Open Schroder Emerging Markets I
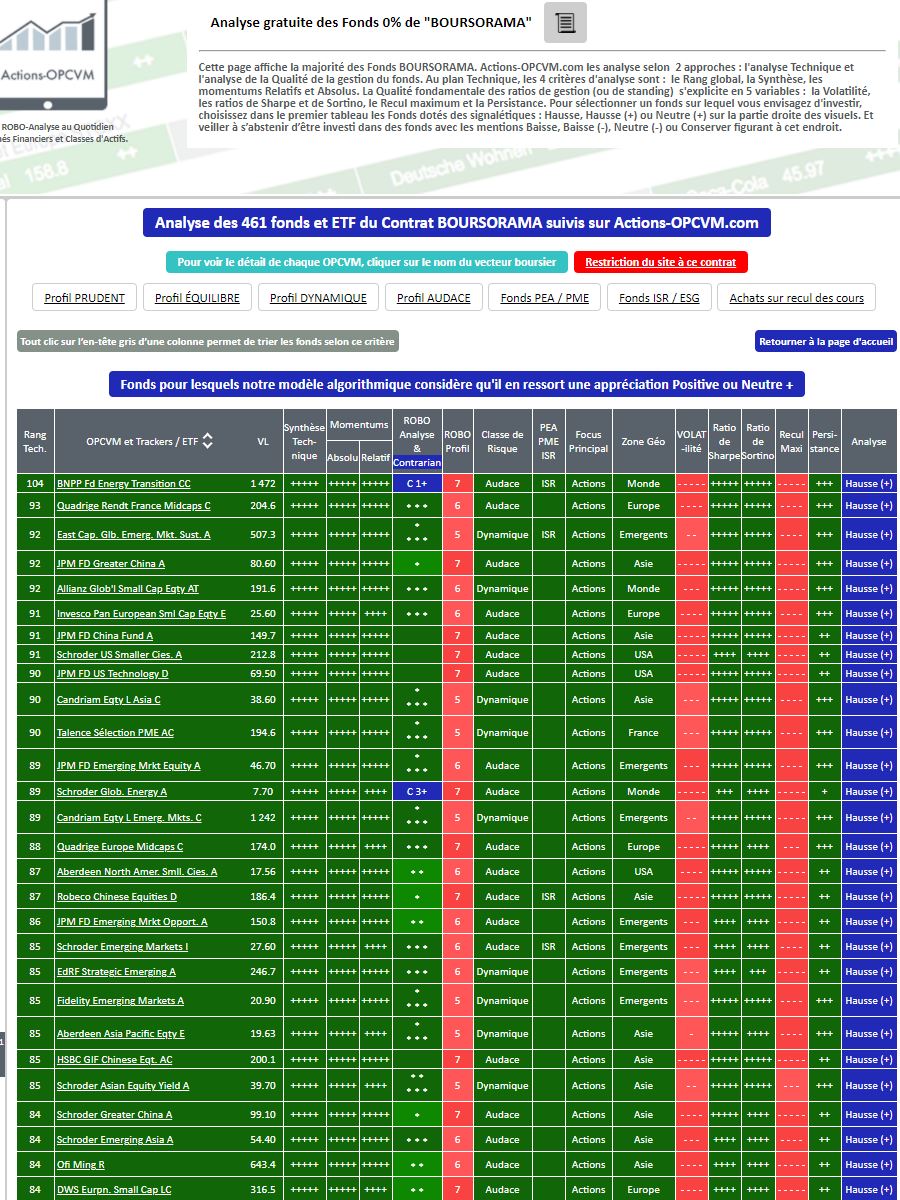The image size is (900, 1200). click(x=122, y=947)
